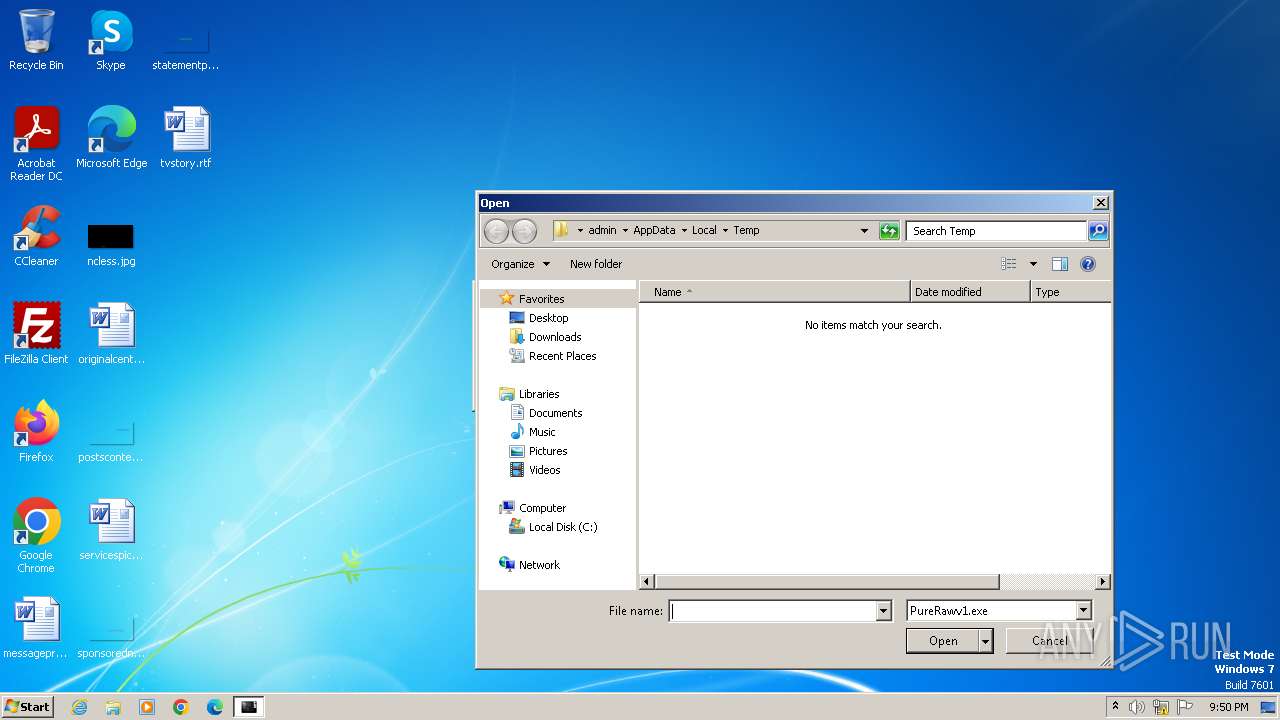Open FileZilla Client shortcut
This screenshot has height=720, width=1280.
tap(36, 334)
